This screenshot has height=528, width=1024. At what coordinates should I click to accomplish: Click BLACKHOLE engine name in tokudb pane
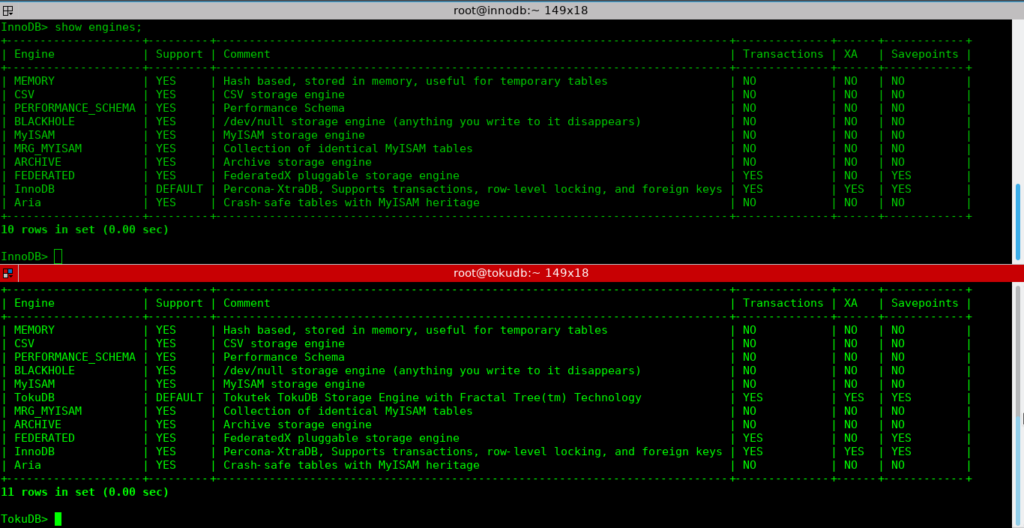[x=44, y=371]
